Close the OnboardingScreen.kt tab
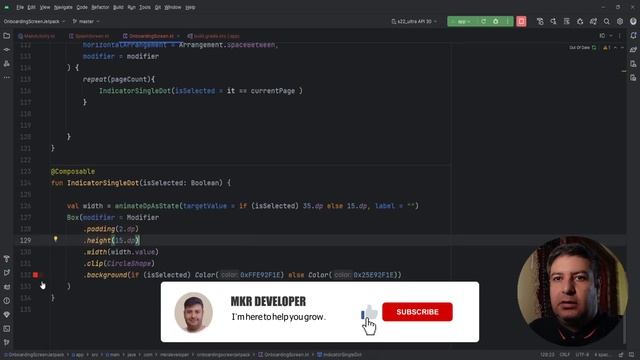Image resolution: width=640 pixels, height=360 pixels. click(178, 36)
